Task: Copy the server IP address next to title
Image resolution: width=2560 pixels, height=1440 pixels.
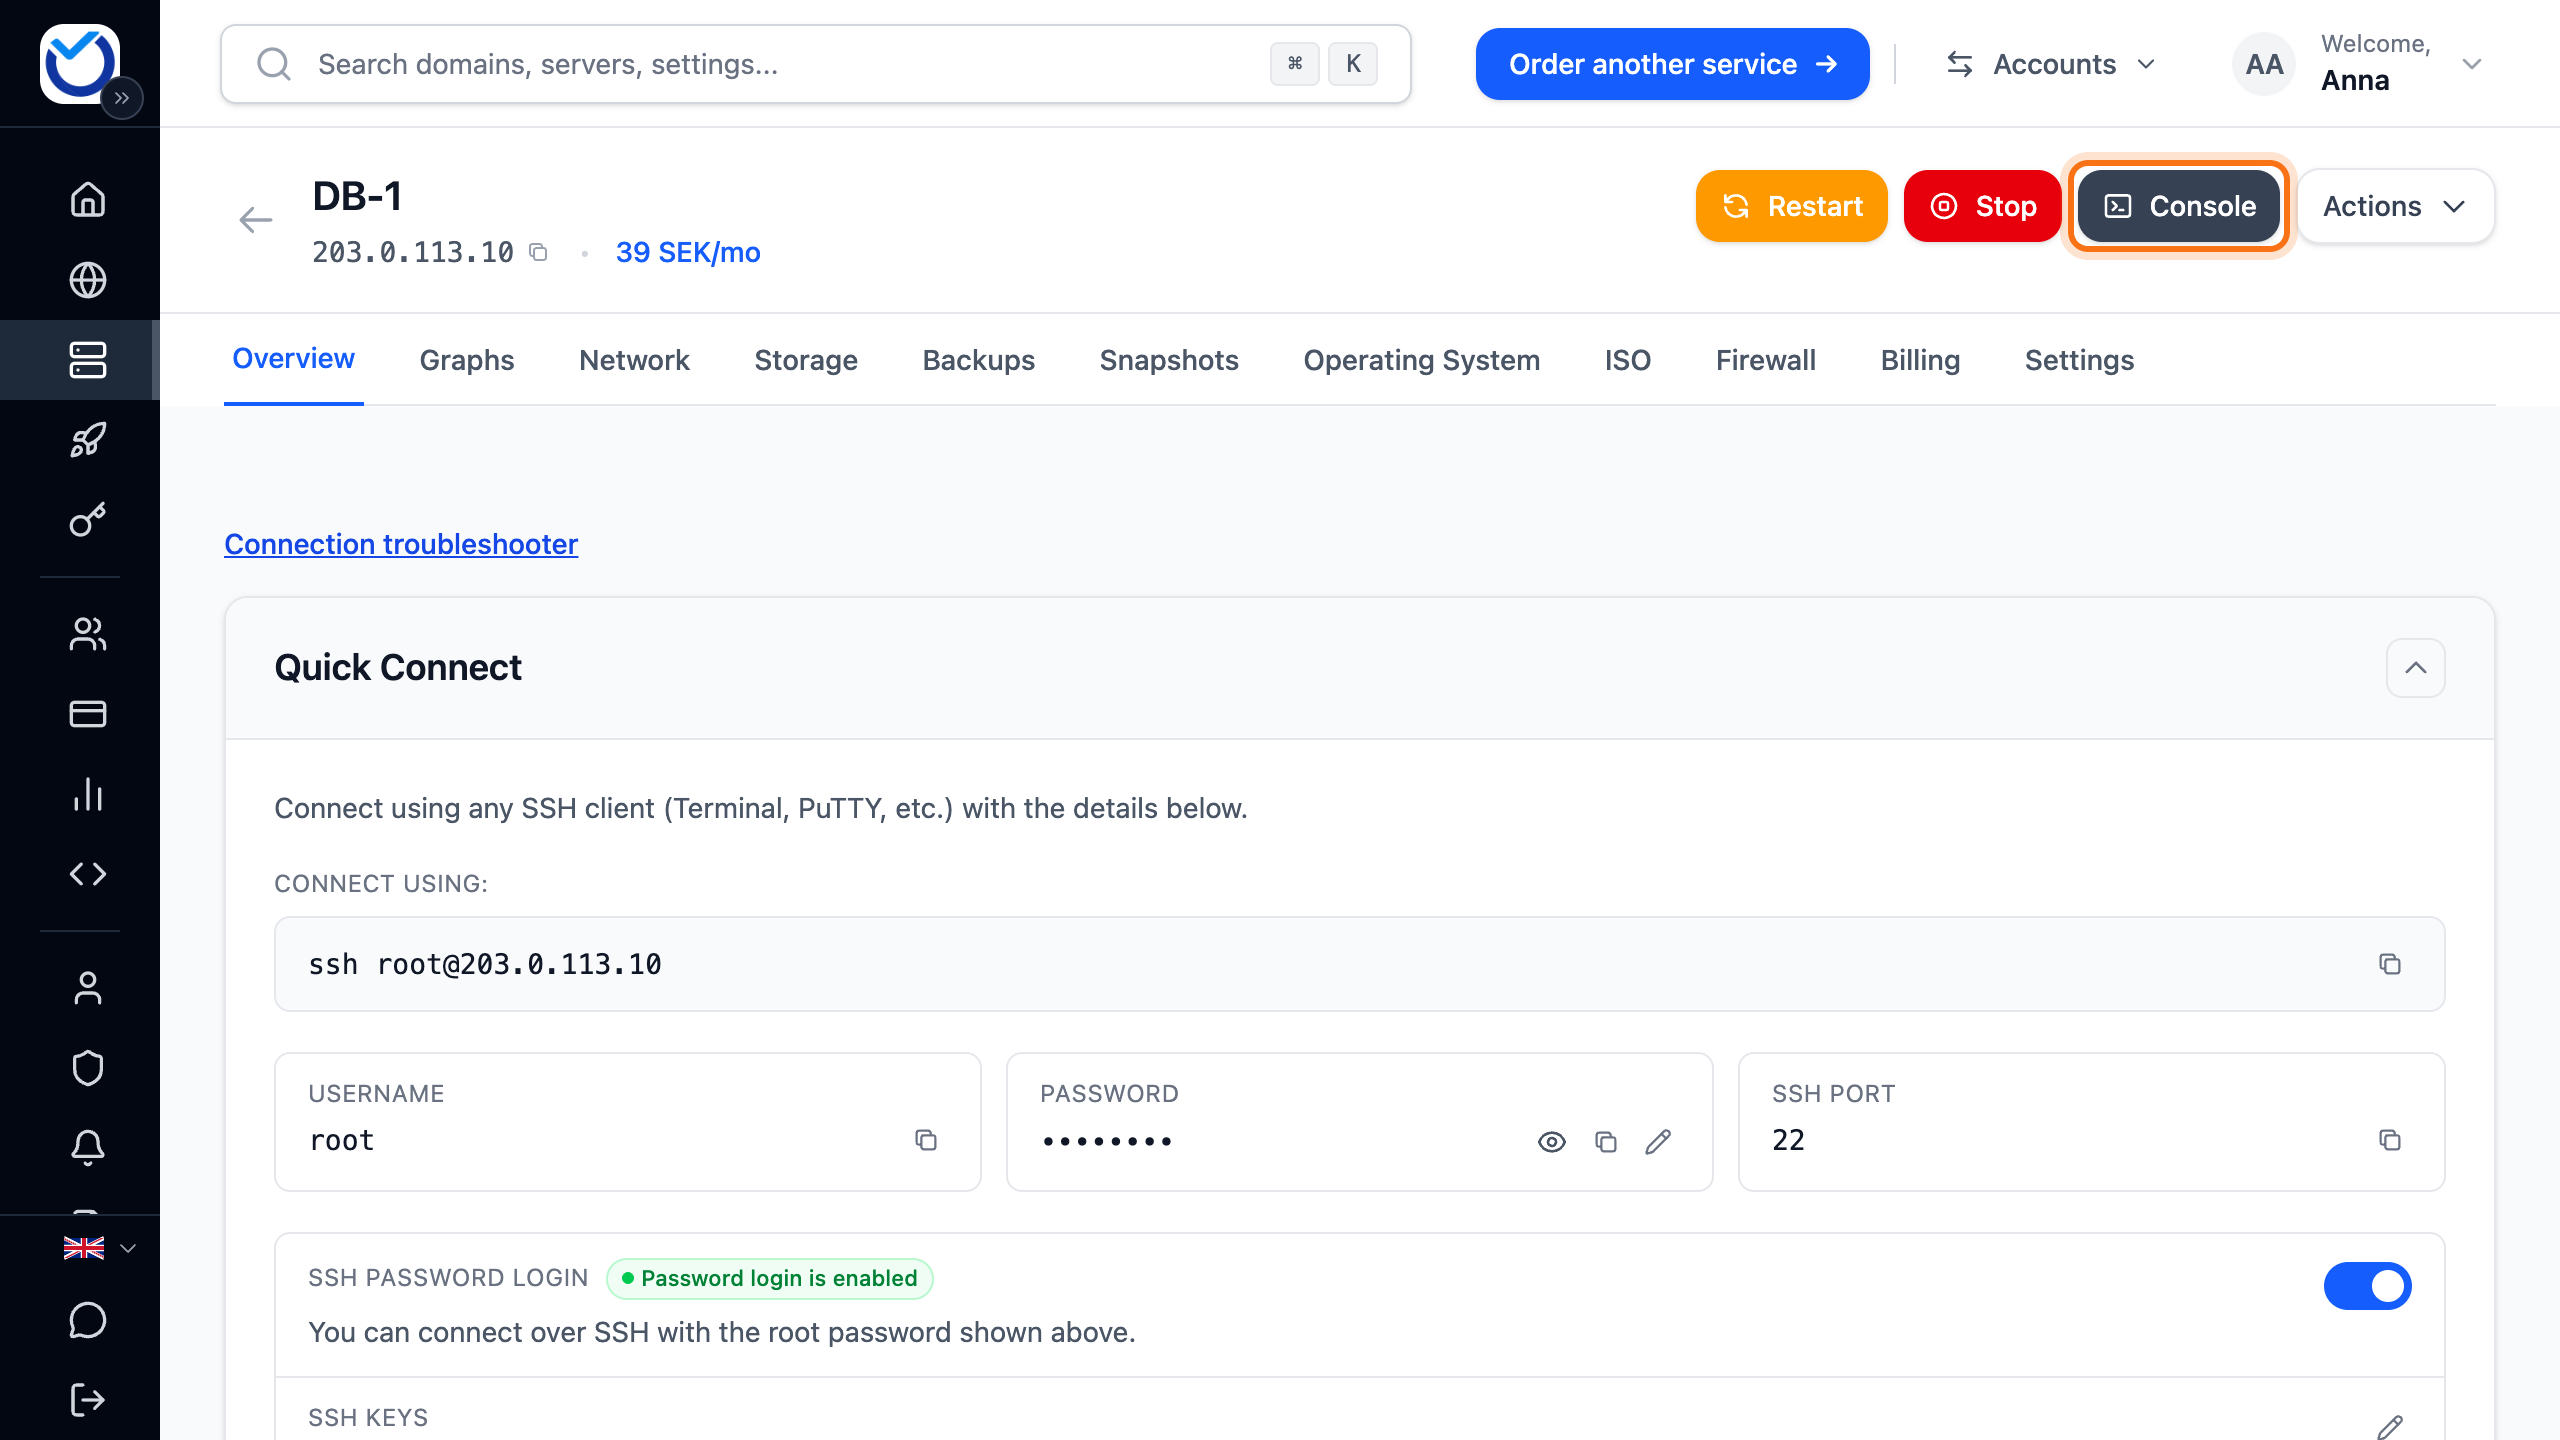Action: [x=538, y=252]
